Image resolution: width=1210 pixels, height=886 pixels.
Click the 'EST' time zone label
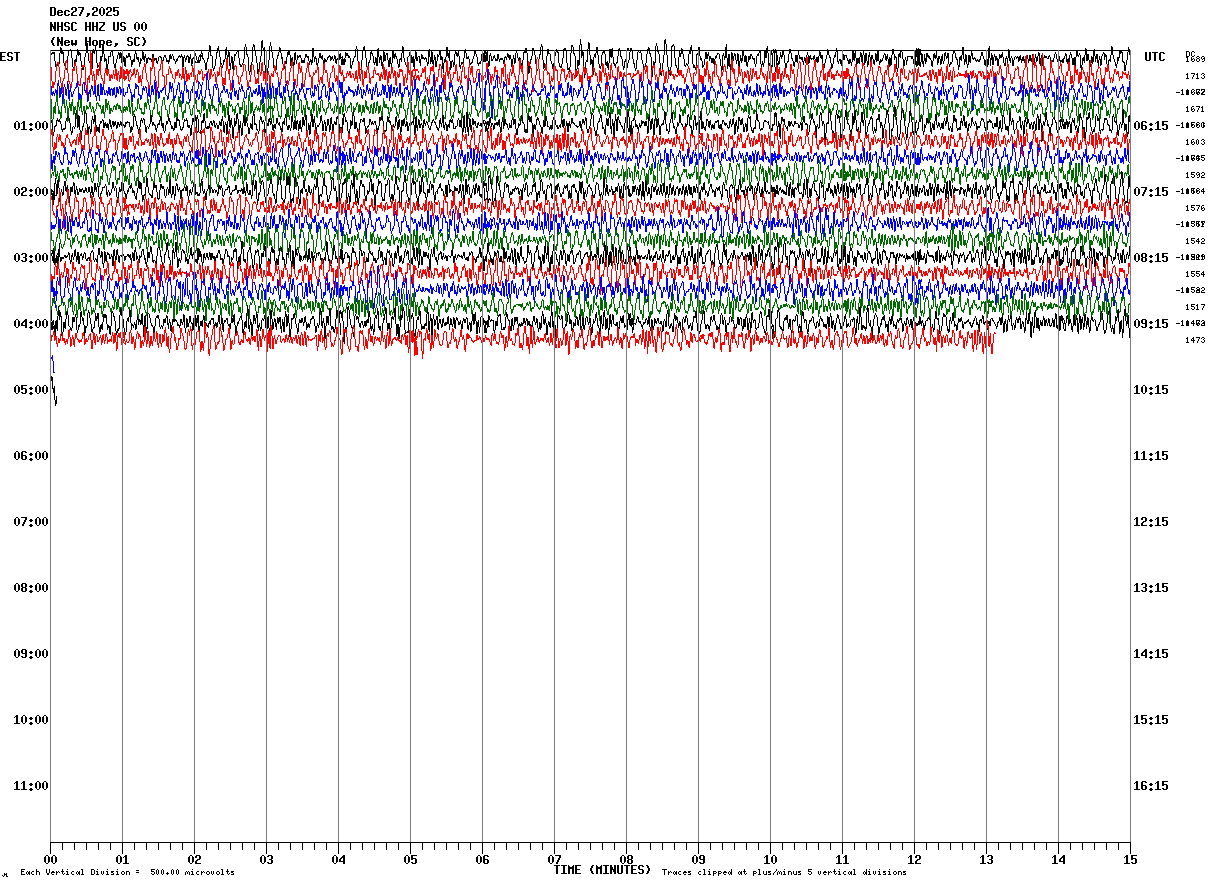pos(10,57)
